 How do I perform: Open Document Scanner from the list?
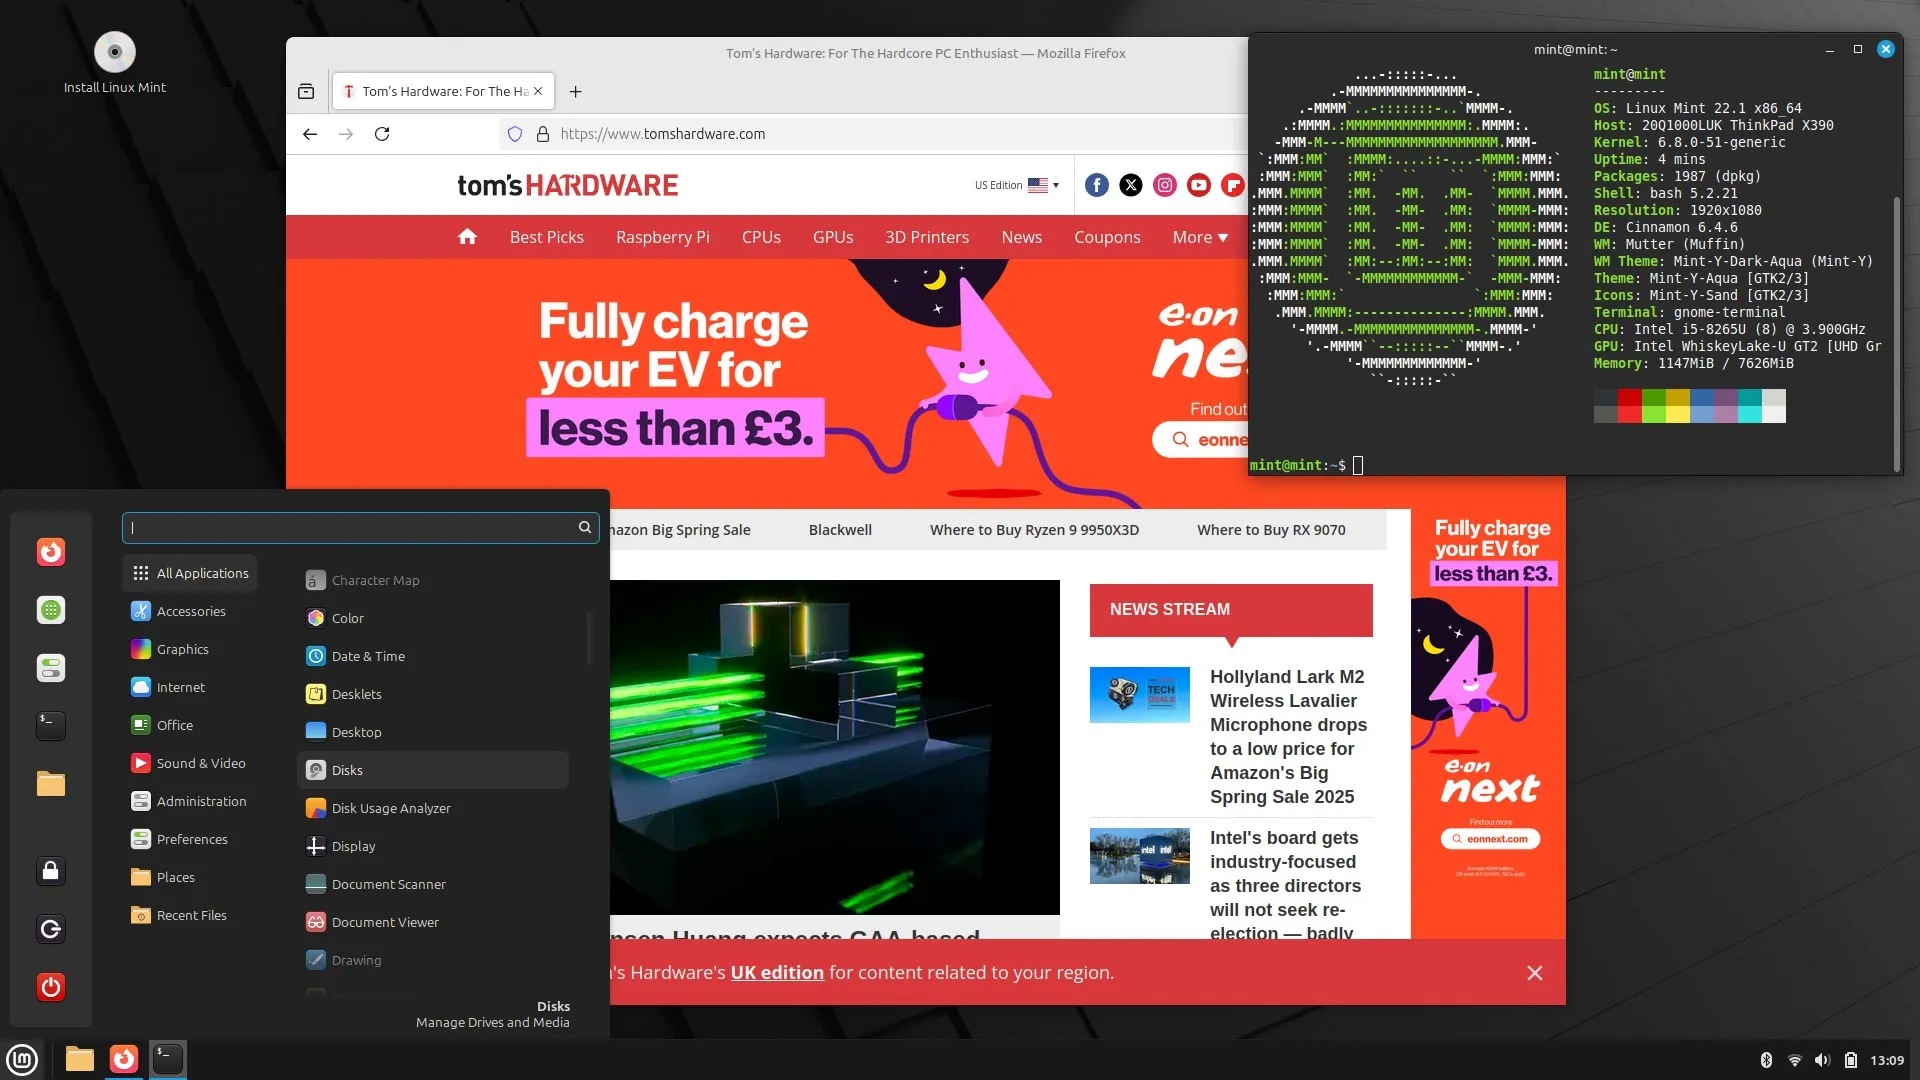tap(433, 884)
